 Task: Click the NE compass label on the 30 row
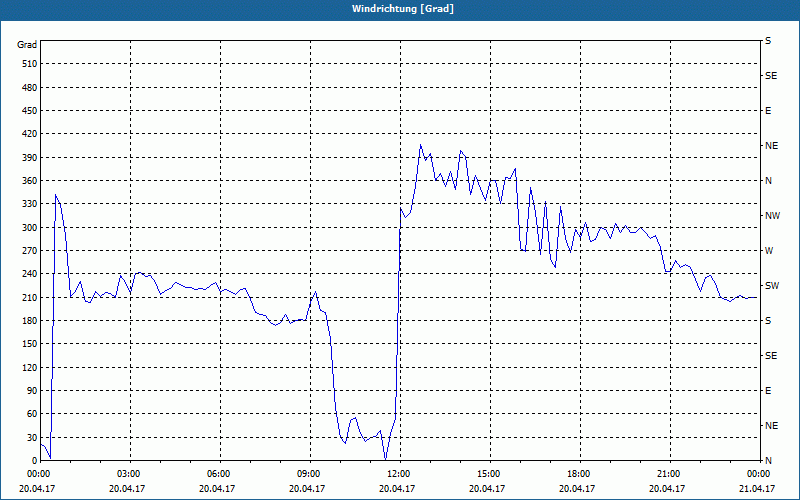coord(771,426)
